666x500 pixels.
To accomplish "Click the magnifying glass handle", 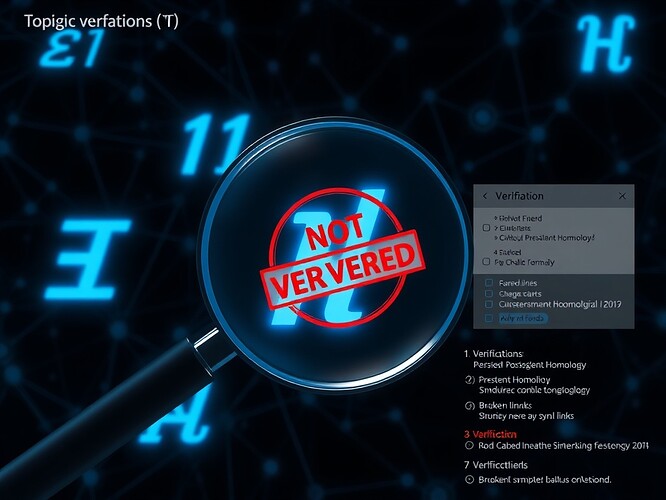I will click(120, 400).
